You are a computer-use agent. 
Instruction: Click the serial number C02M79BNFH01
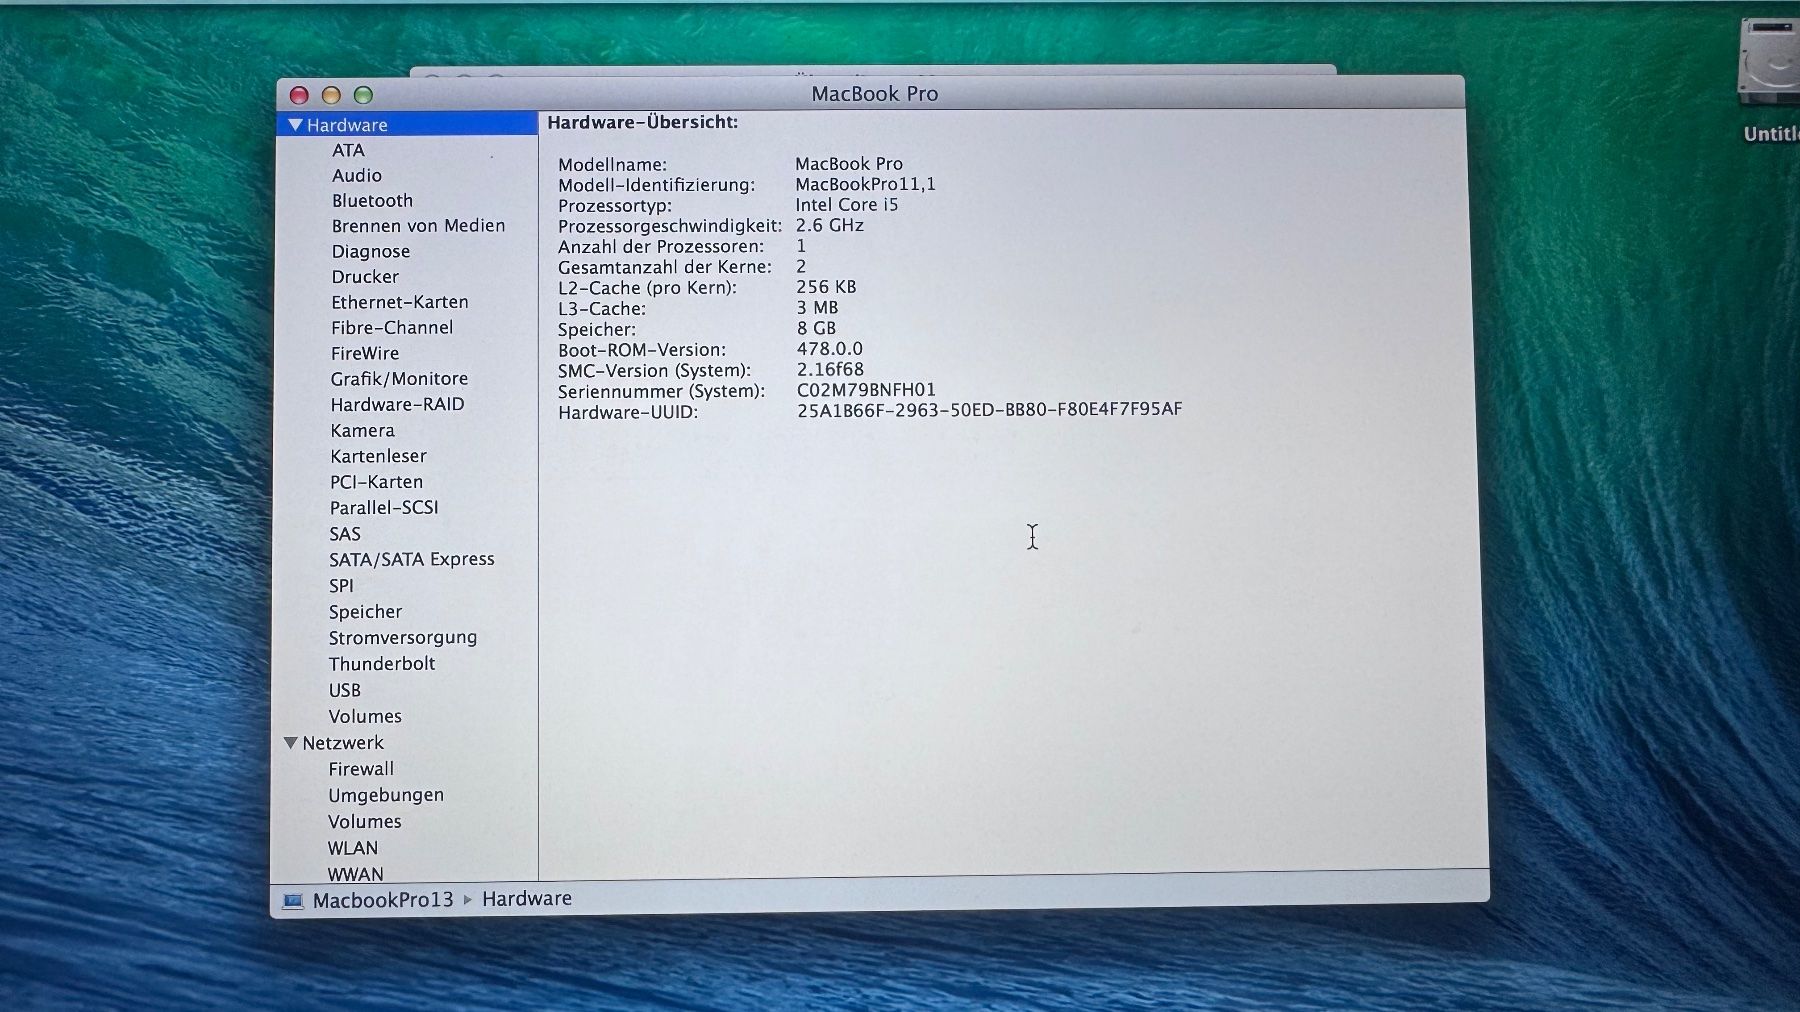click(866, 390)
